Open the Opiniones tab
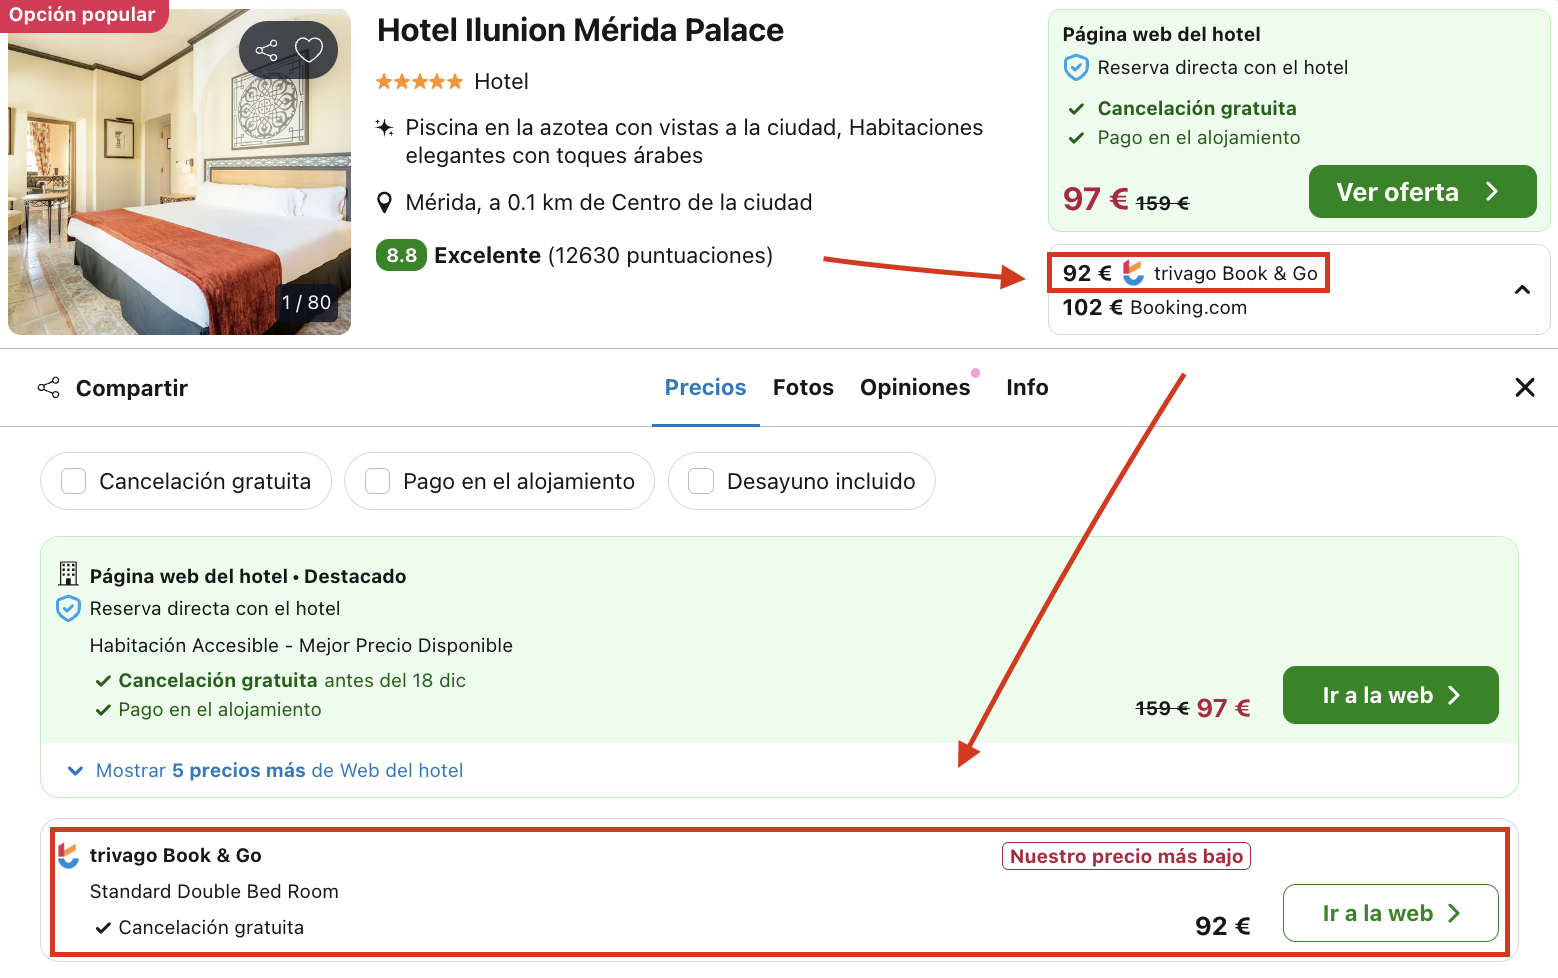1558x978 pixels. tap(913, 387)
